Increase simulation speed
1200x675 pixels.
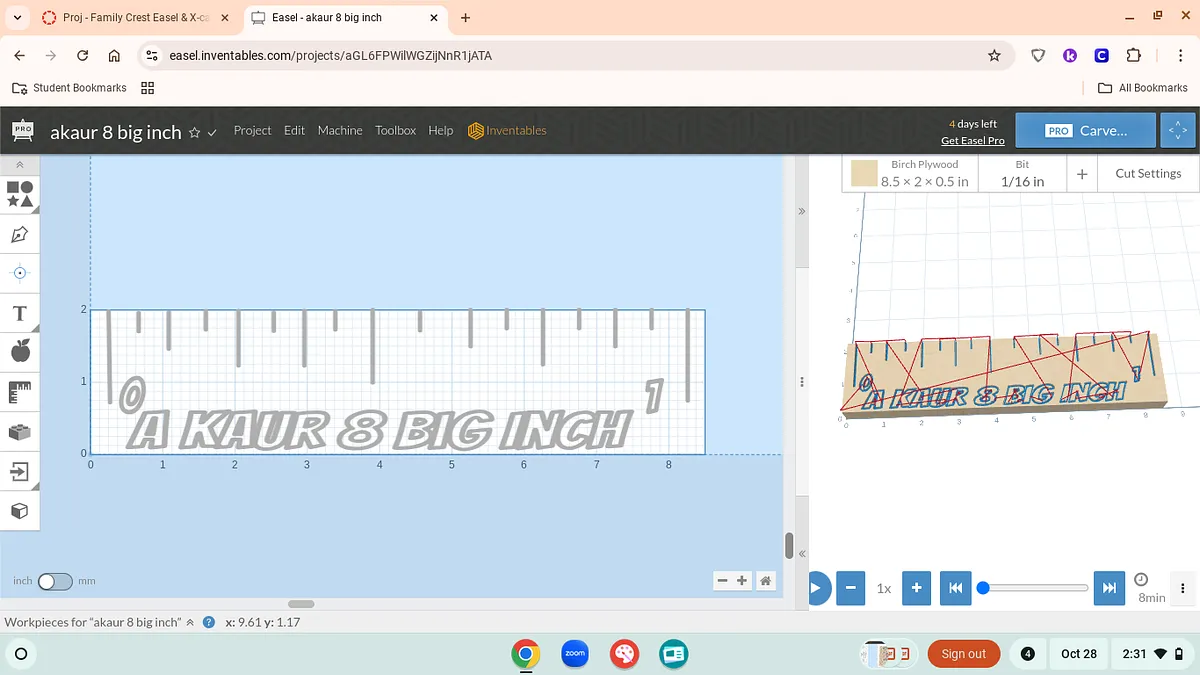tap(917, 588)
